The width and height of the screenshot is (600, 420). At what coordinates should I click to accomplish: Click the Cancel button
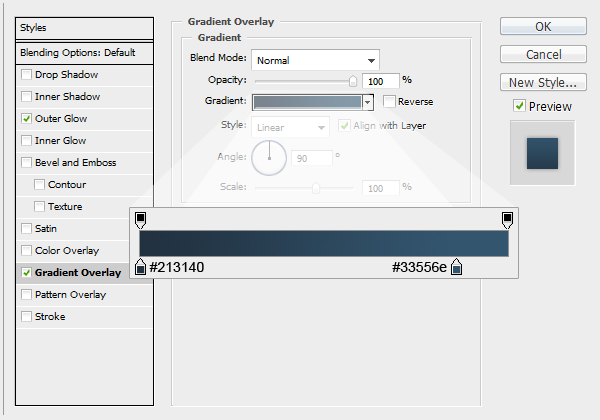click(x=543, y=54)
